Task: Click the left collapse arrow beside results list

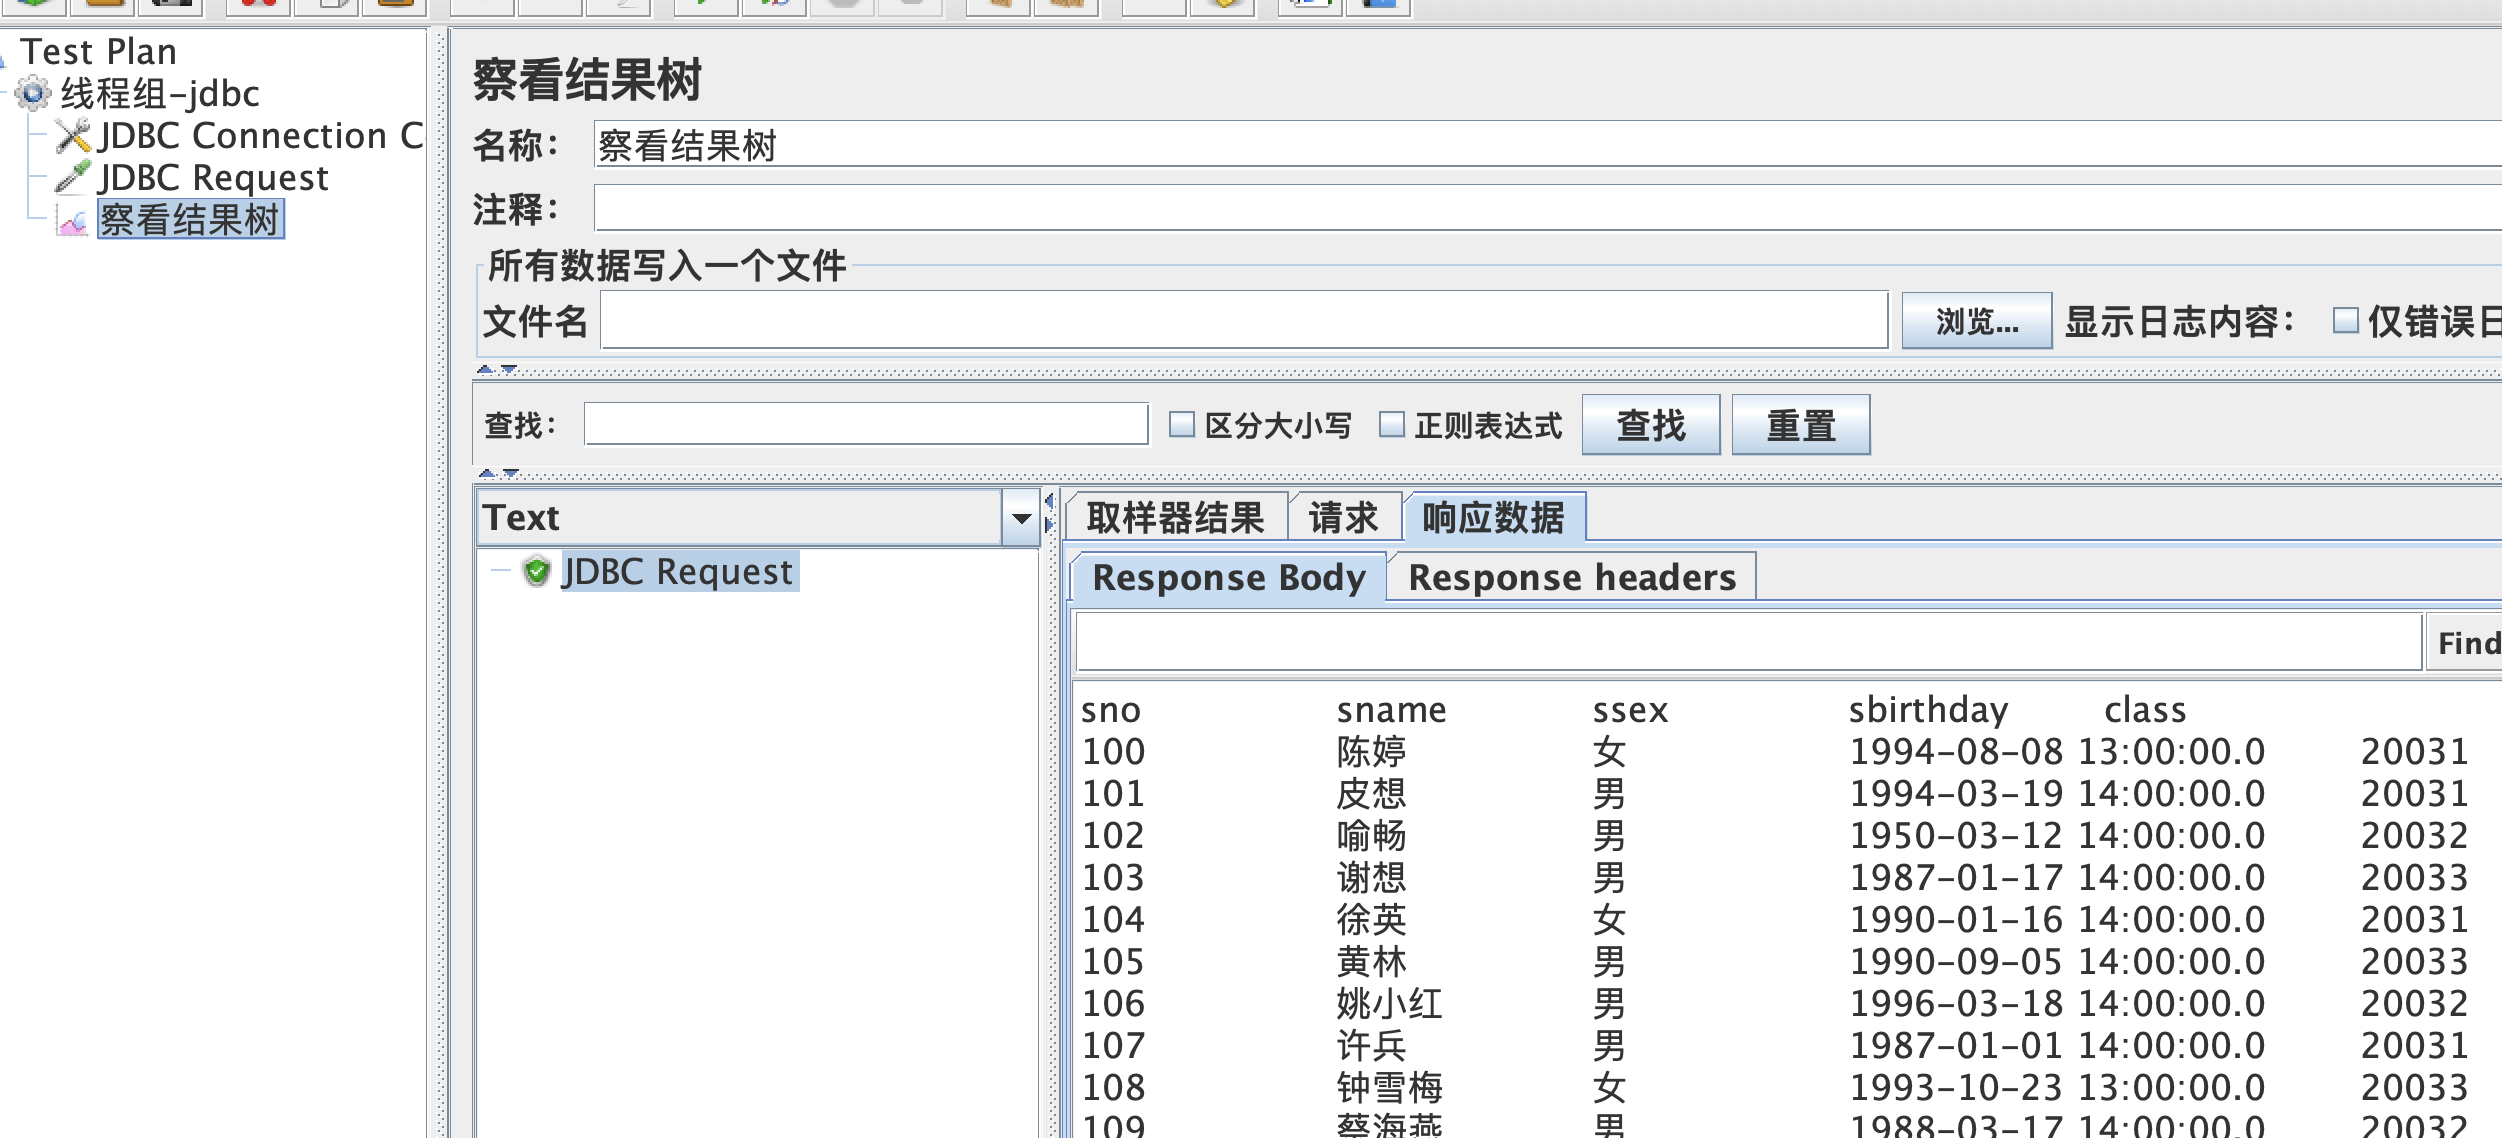Action: pyautogui.click(x=1049, y=500)
